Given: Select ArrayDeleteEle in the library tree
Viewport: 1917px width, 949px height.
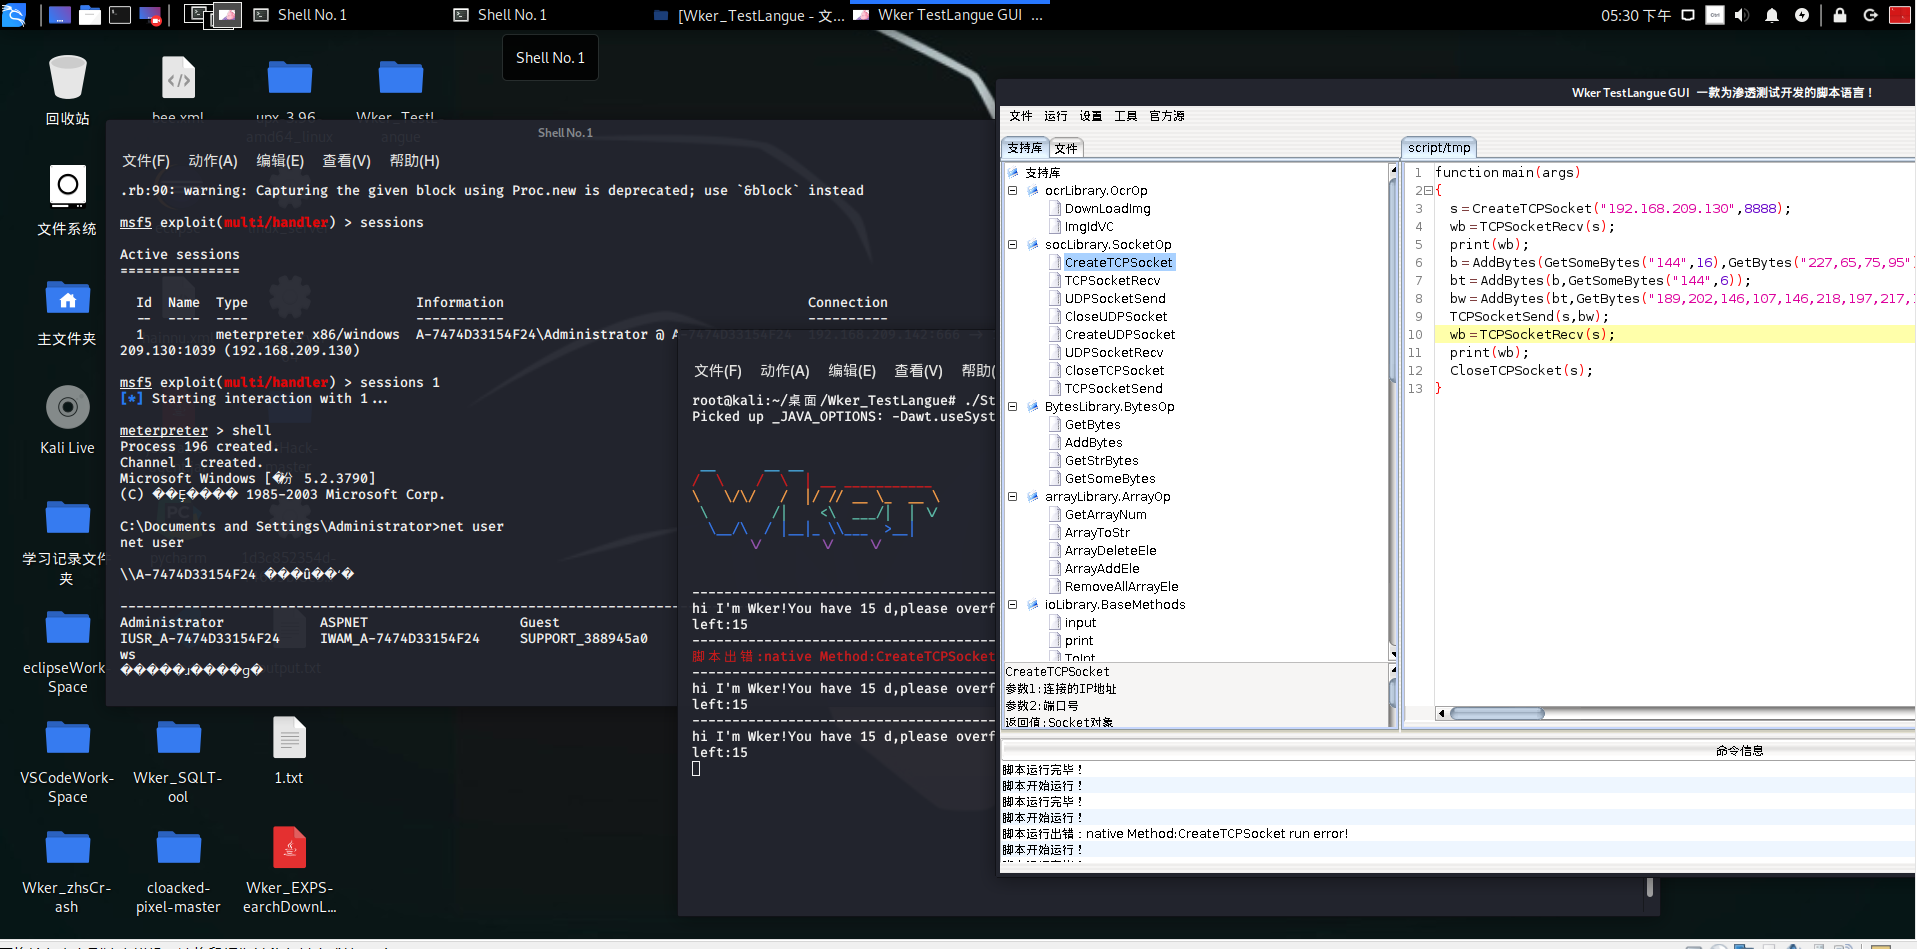Looking at the screenshot, I should (1110, 551).
